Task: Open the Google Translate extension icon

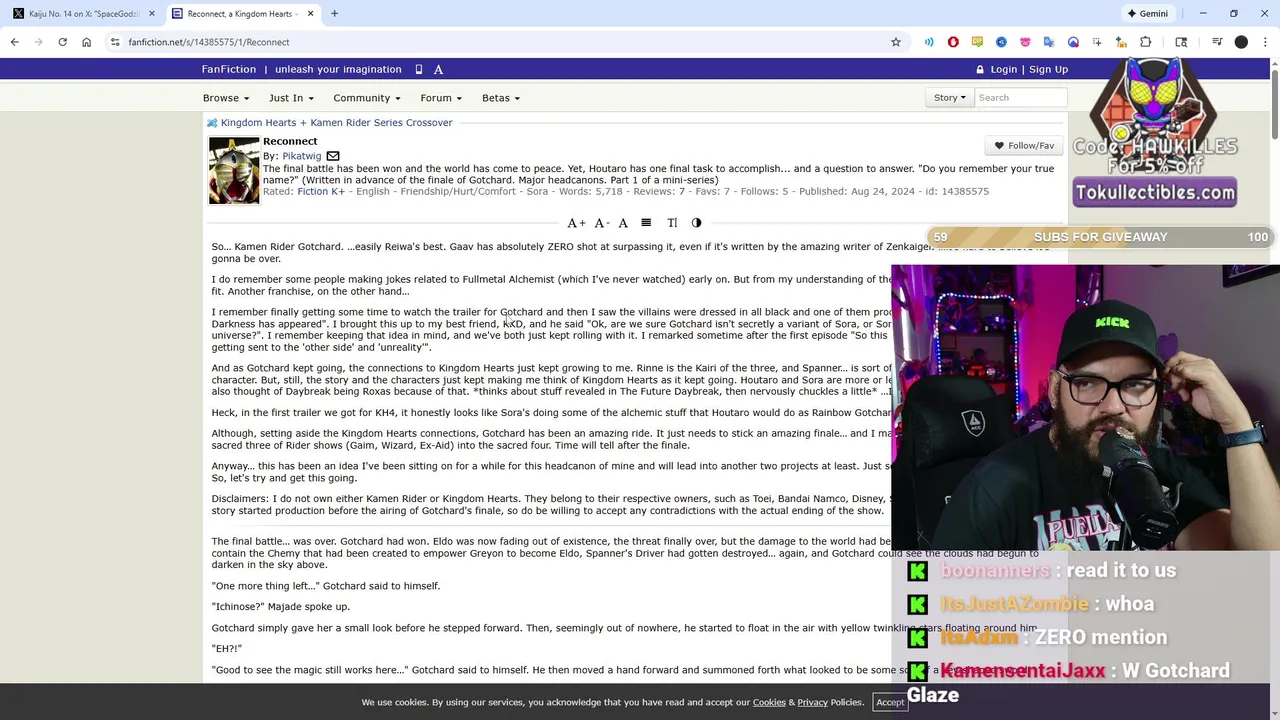Action: pyautogui.click(x=1049, y=42)
